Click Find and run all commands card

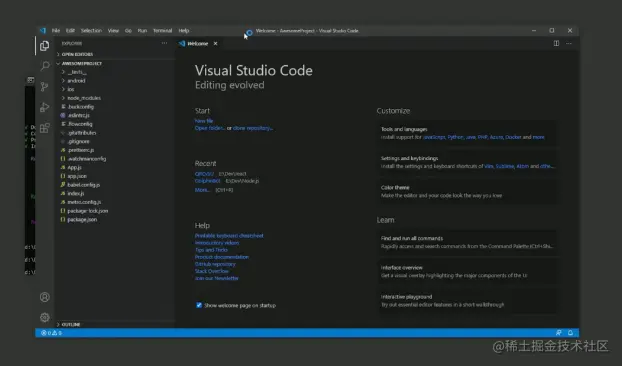[x=467, y=242]
